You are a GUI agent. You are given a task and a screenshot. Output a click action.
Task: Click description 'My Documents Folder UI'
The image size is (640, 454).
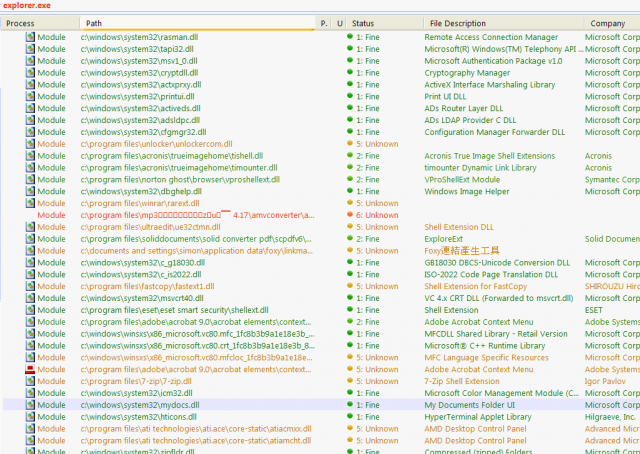click(469, 405)
